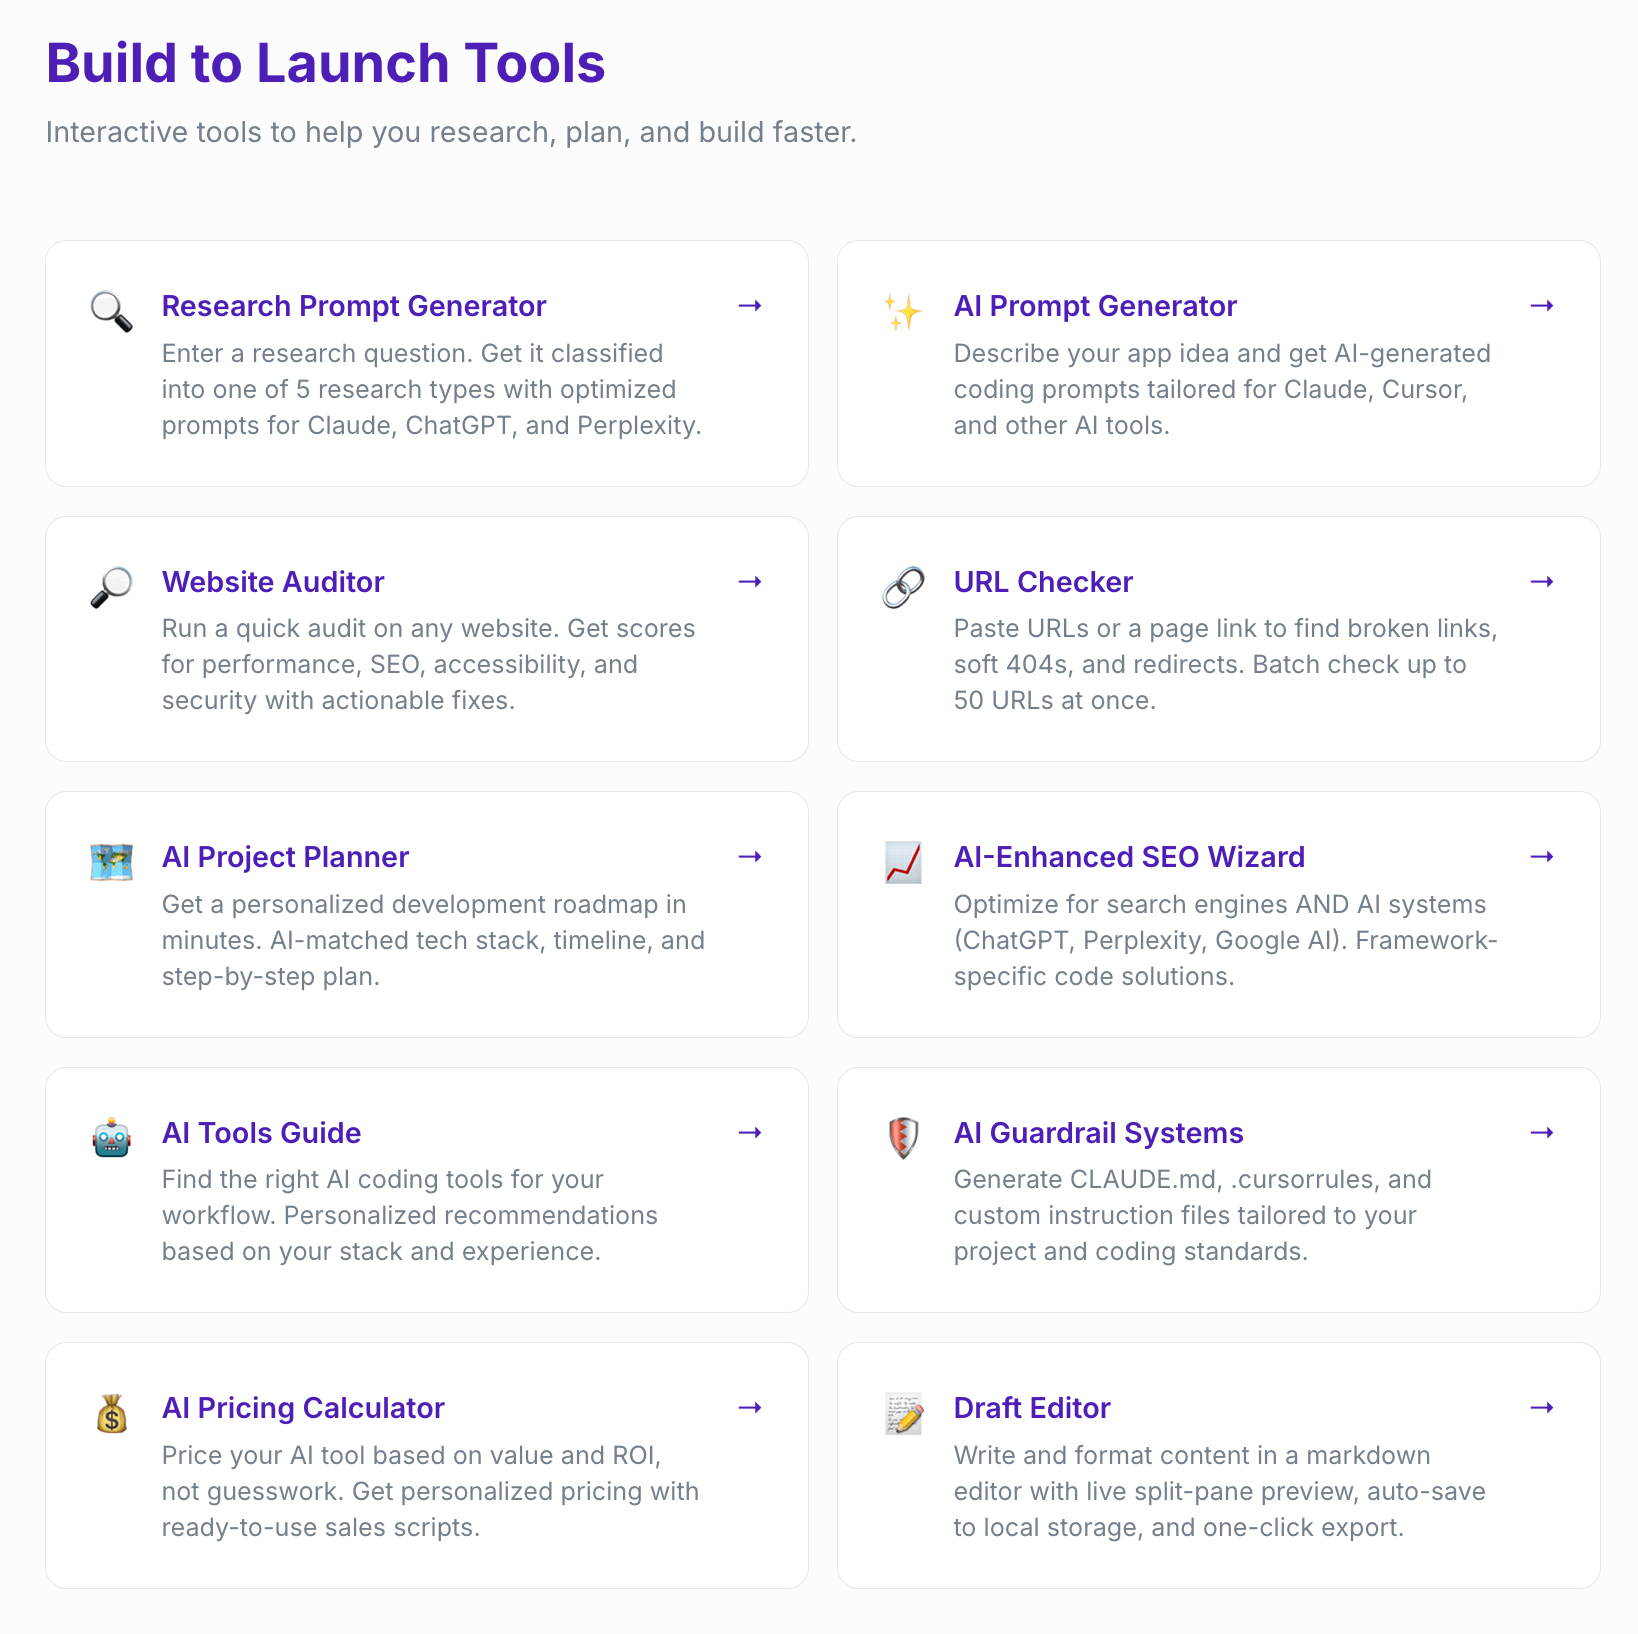
Task: Open the AI Guardrail Systems title link
Action: 1098,1133
